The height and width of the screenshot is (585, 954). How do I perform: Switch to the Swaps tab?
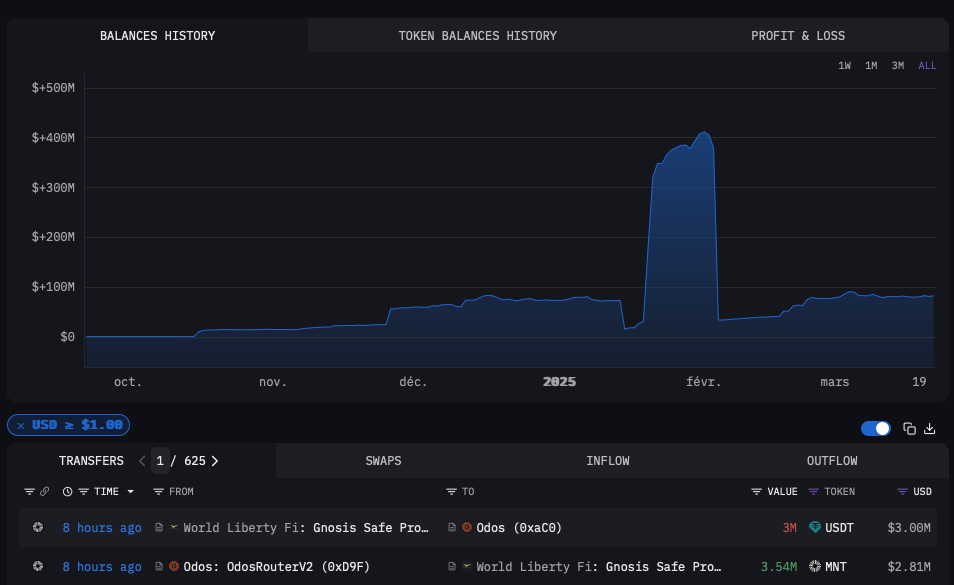(383, 461)
